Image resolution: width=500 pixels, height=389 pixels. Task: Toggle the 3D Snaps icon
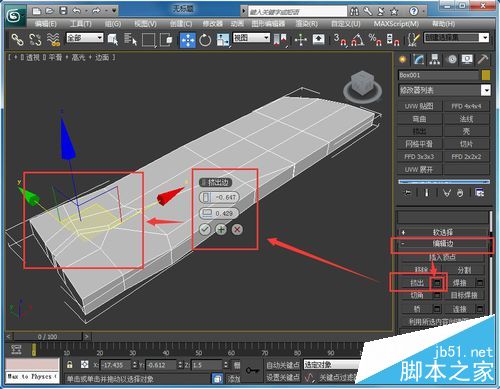(x=340, y=40)
